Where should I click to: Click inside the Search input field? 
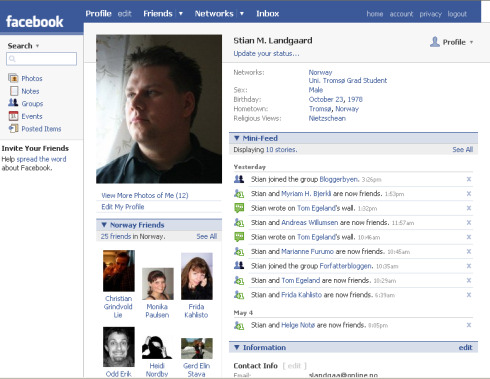(x=41, y=59)
